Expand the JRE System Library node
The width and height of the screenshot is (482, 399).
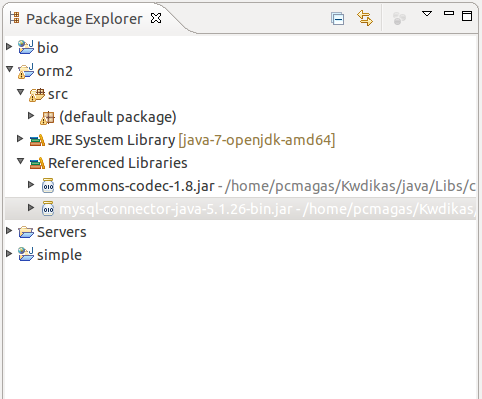click(20, 139)
